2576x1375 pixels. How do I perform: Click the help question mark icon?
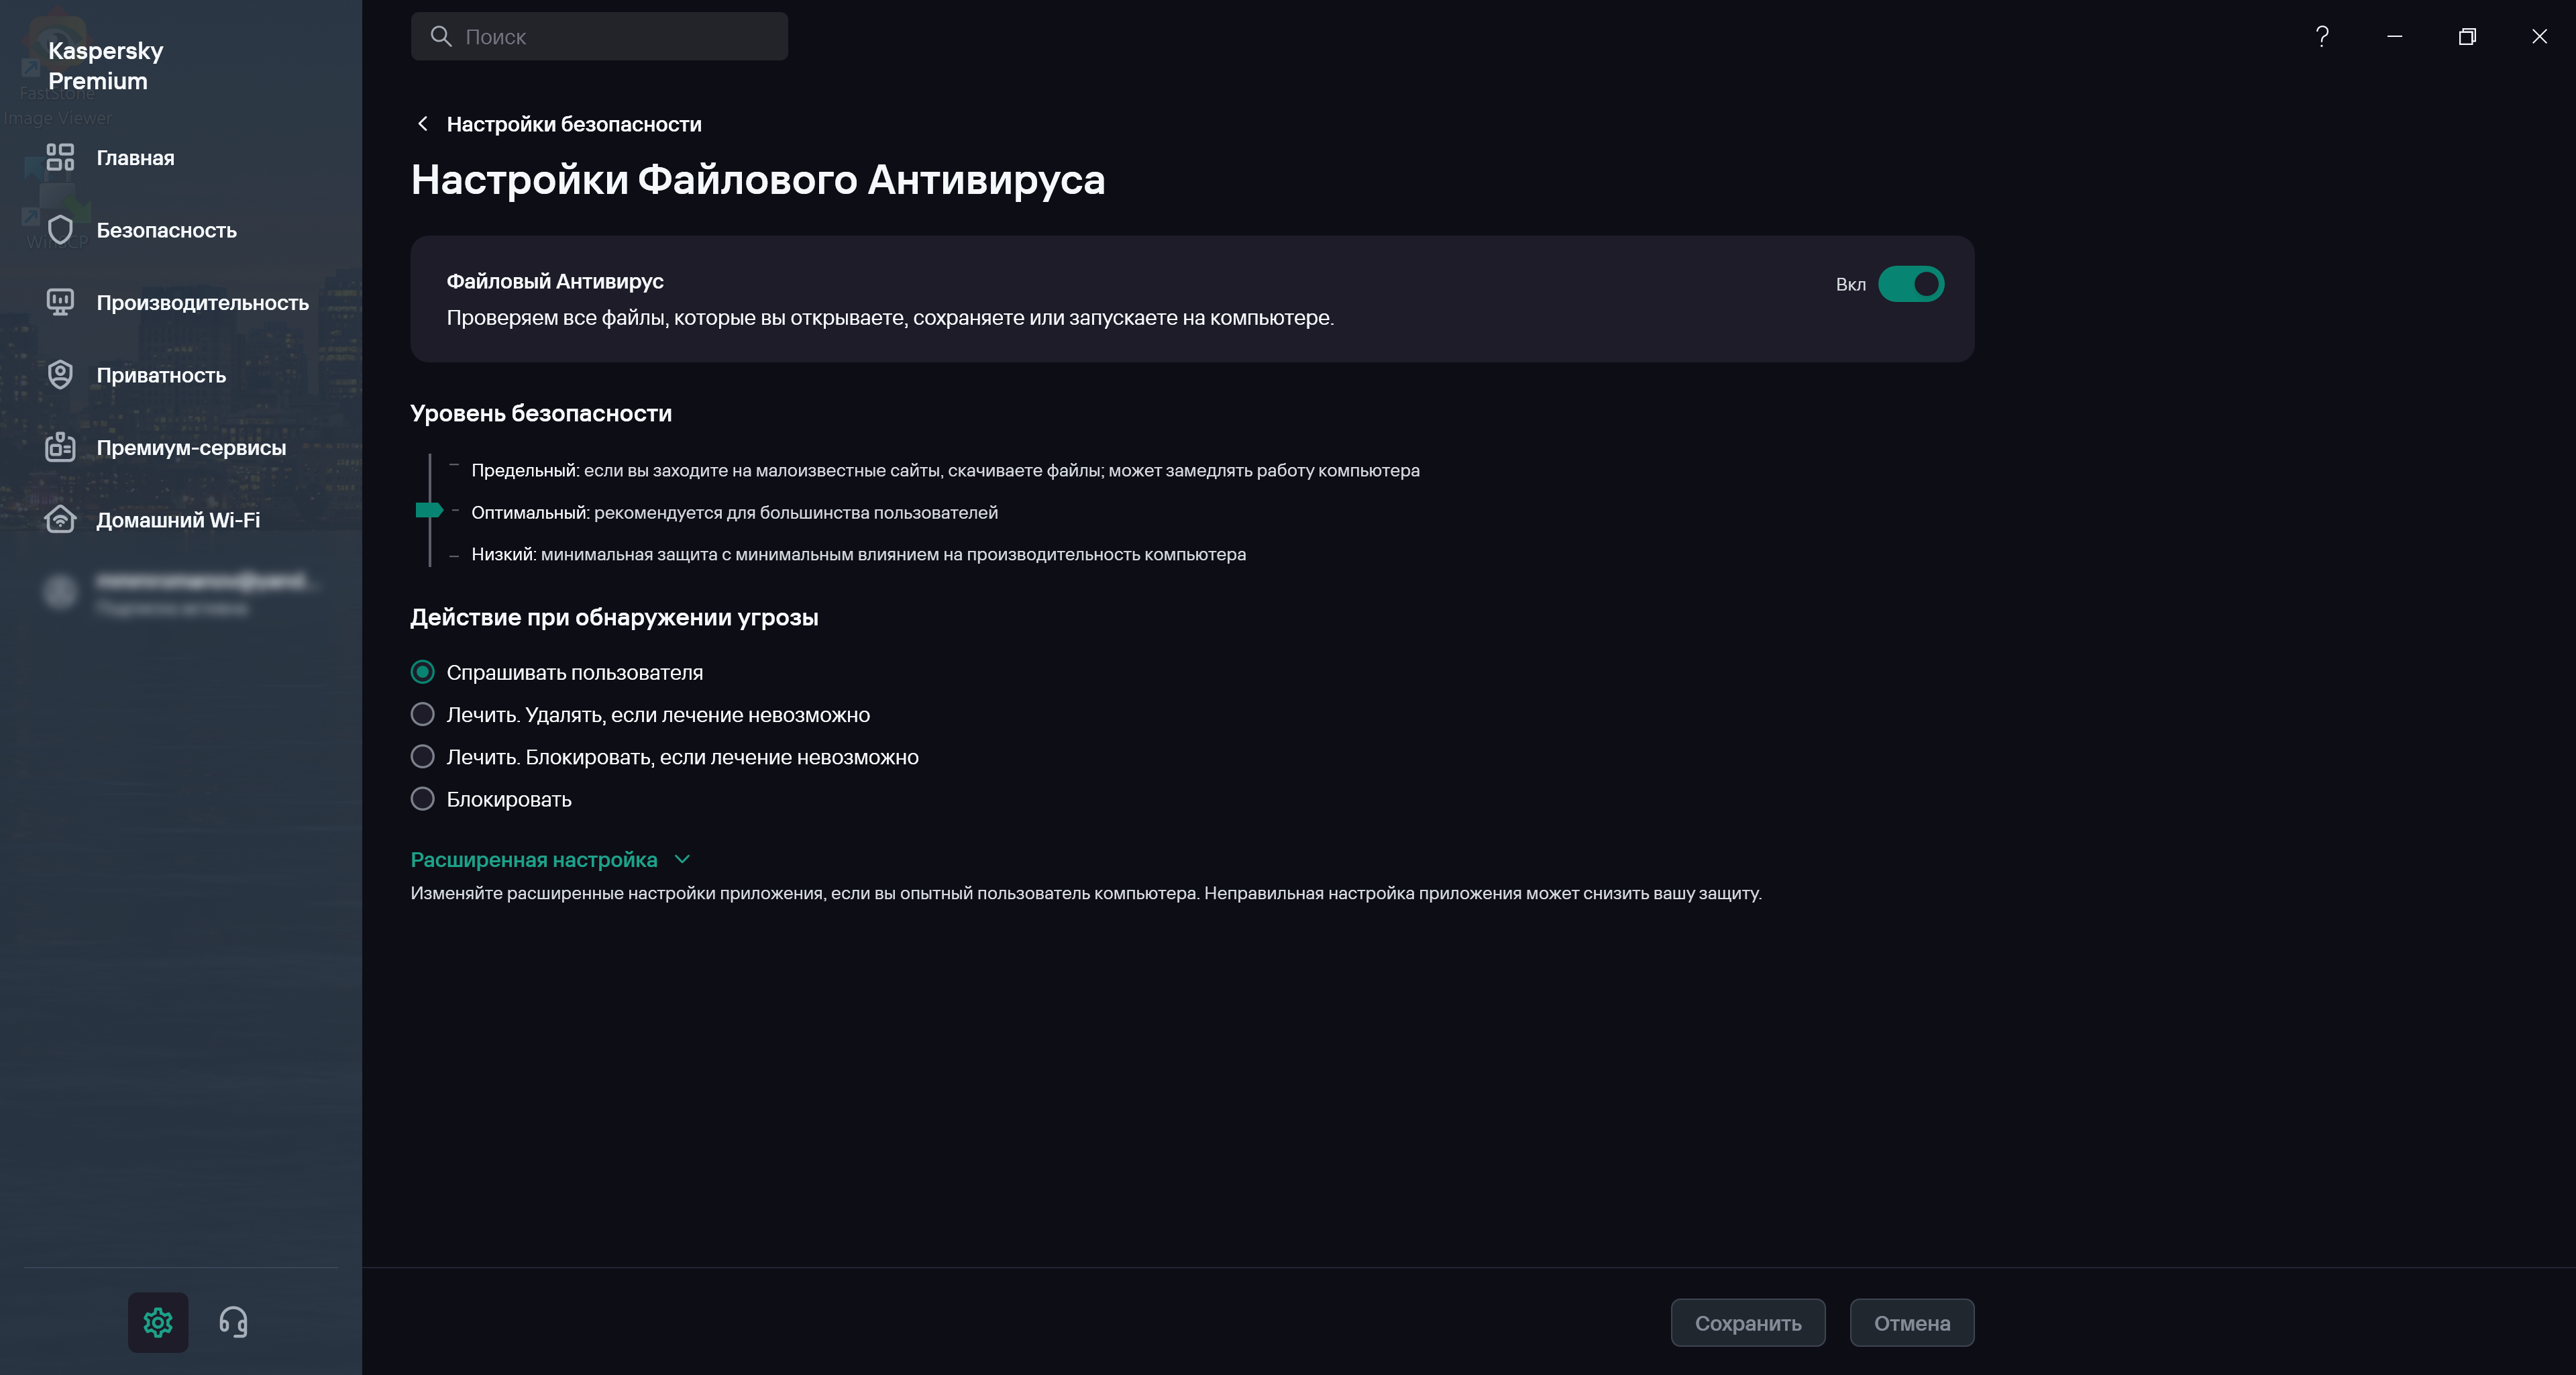coord(2322,37)
